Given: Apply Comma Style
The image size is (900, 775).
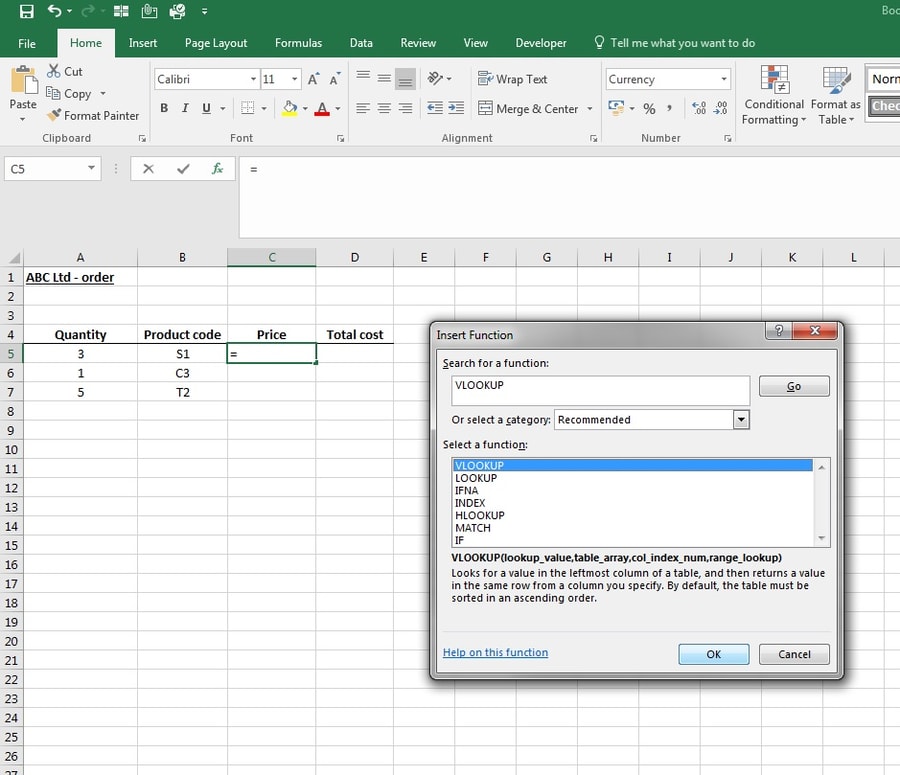Looking at the screenshot, I should point(670,108).
